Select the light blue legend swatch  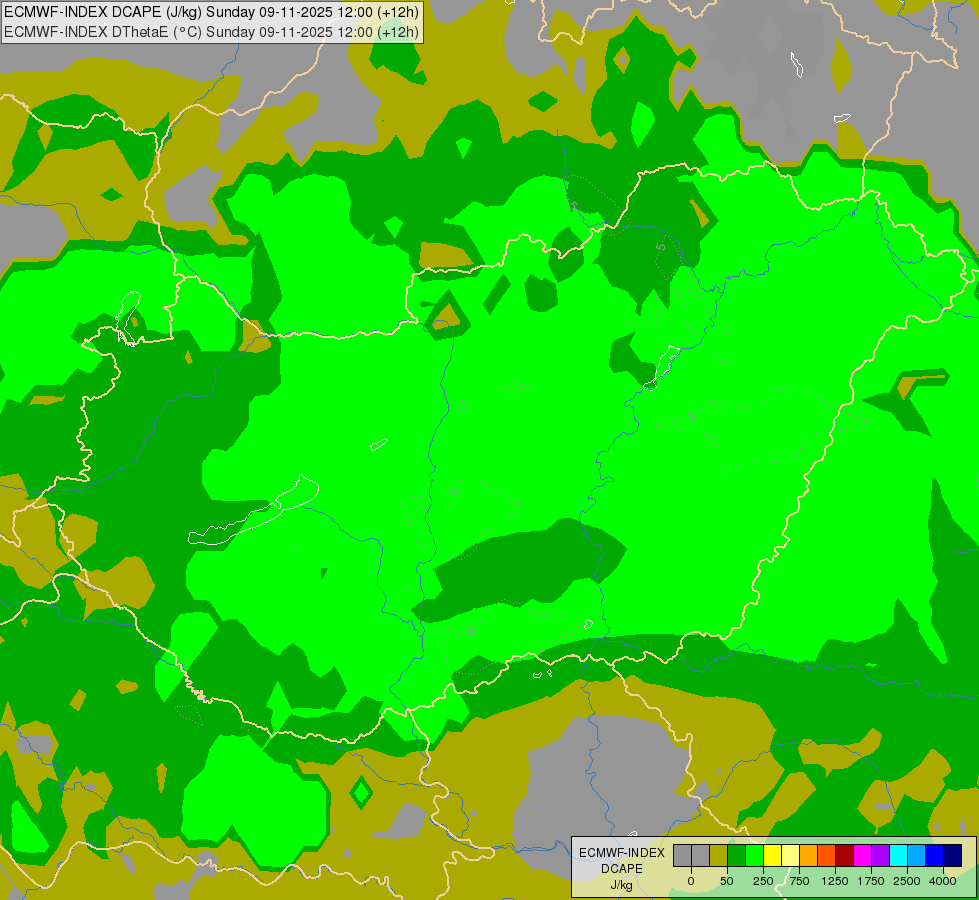click(917, 856)
